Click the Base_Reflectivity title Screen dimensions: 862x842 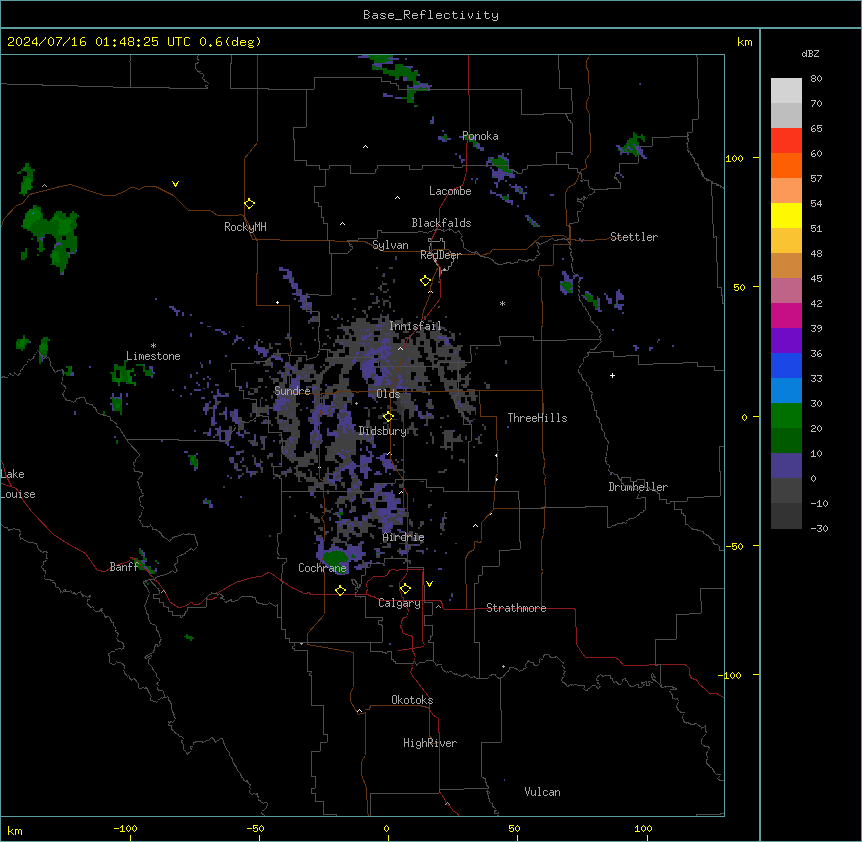pos(431,15)
